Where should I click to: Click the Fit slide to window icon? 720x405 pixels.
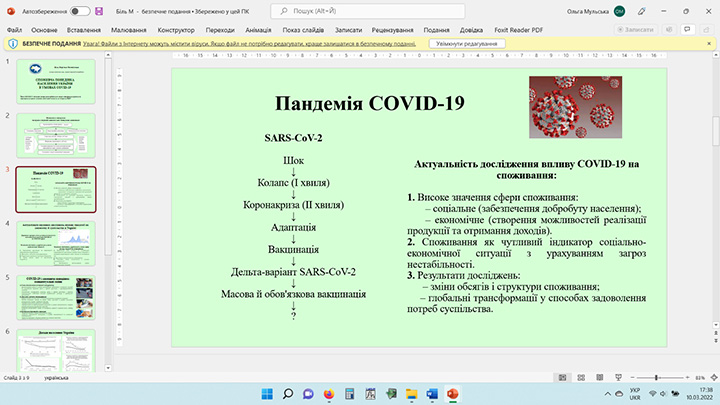point(714,377)
